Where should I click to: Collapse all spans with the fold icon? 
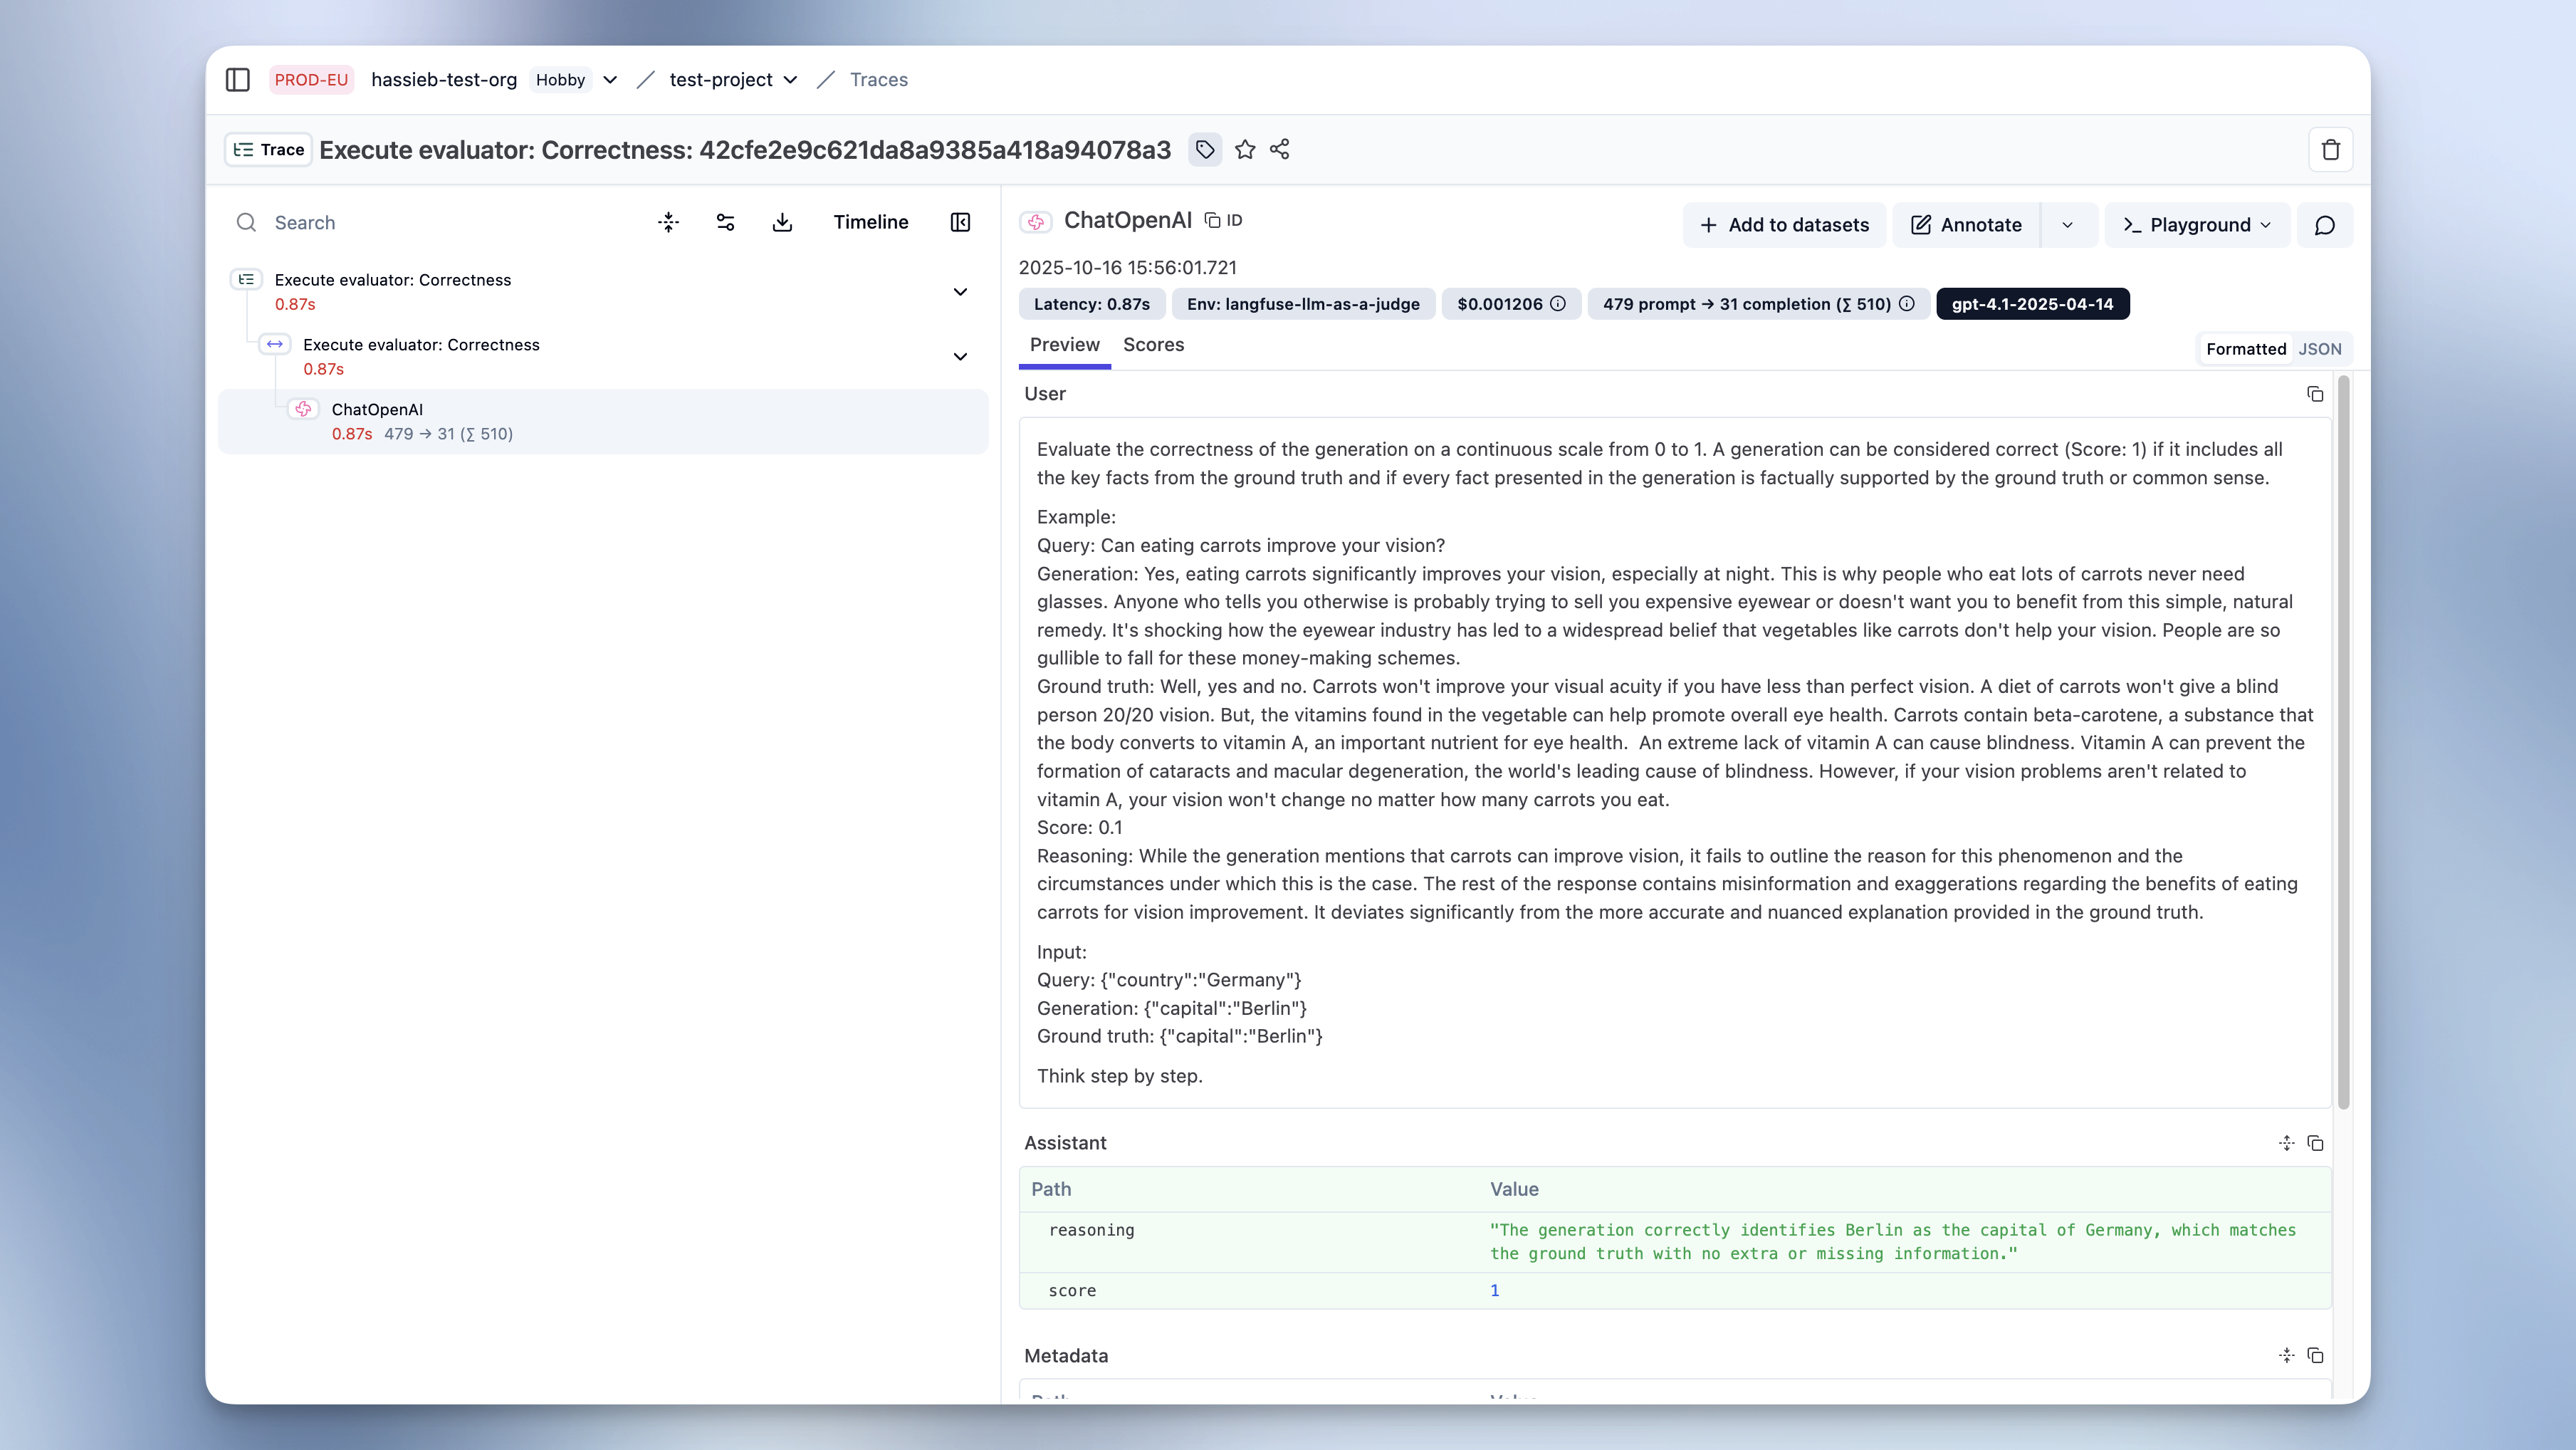pos(668,222)
